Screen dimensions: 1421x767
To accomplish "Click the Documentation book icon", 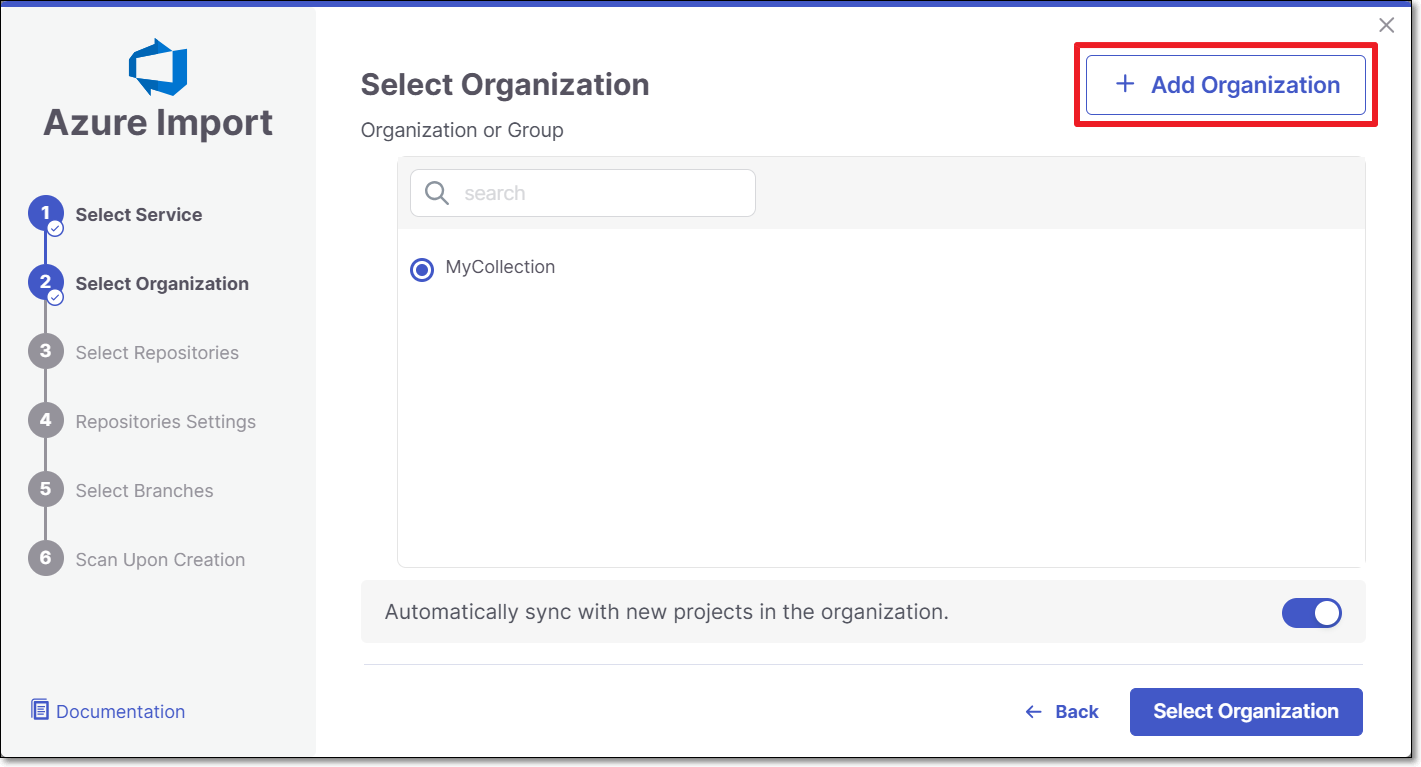I will coord(40,711).
